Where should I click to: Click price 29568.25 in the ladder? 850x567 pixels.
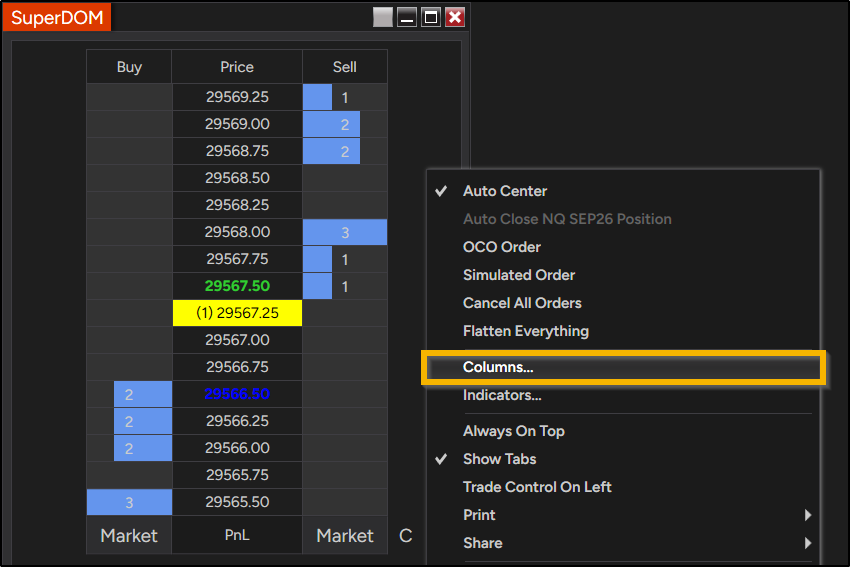point(237,205)
